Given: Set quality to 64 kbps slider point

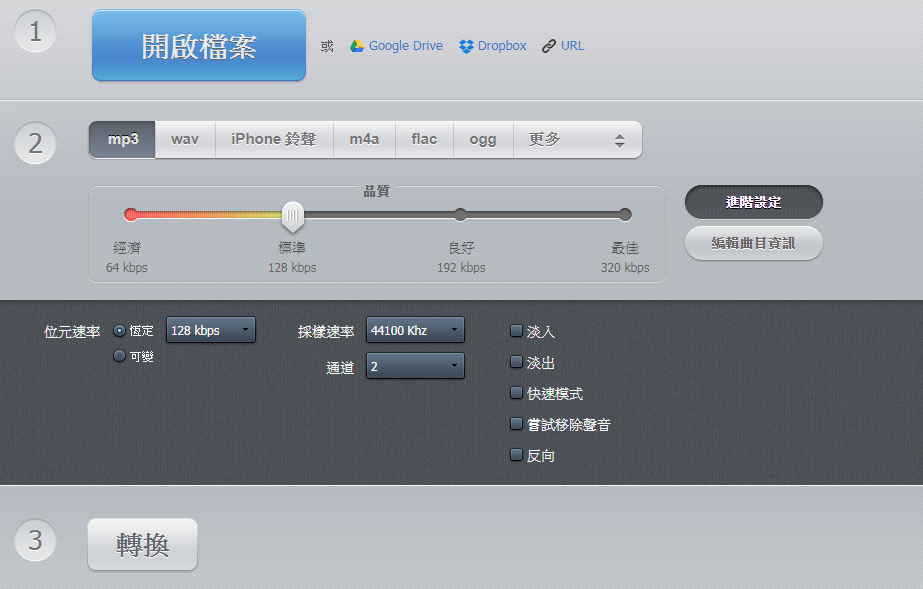Looking at the screenshot, I should pos(131,214).
